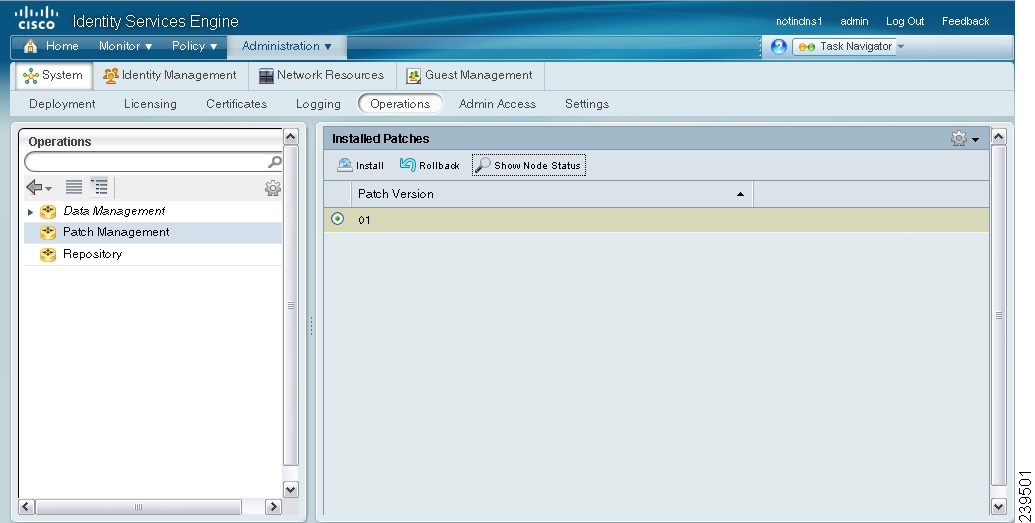Click Installed Patches scroll down arrow
The height and width of the screenshot is (523, 1035).
point(999,506)
